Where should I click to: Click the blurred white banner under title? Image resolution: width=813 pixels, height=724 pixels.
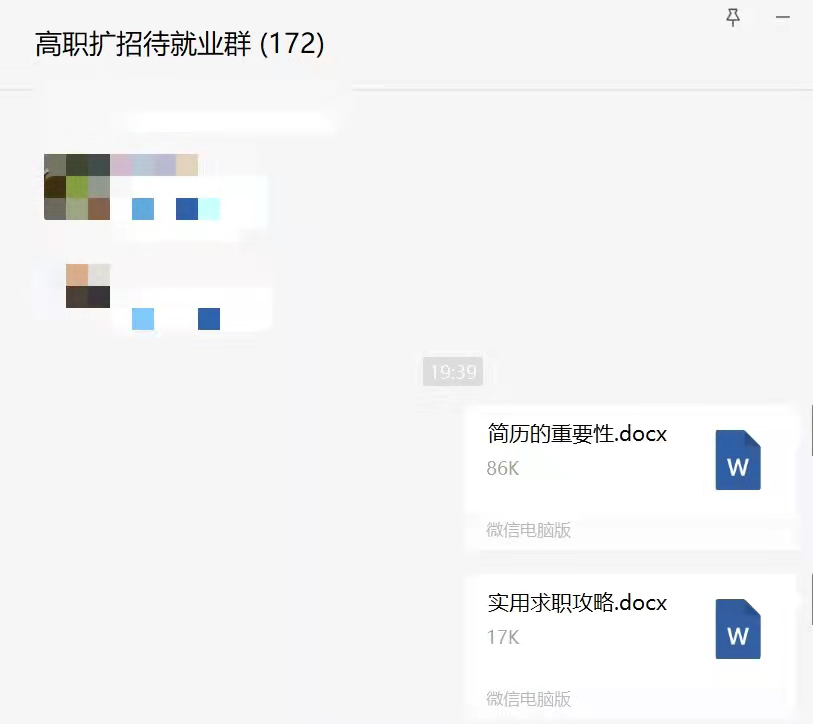(230, 121)
